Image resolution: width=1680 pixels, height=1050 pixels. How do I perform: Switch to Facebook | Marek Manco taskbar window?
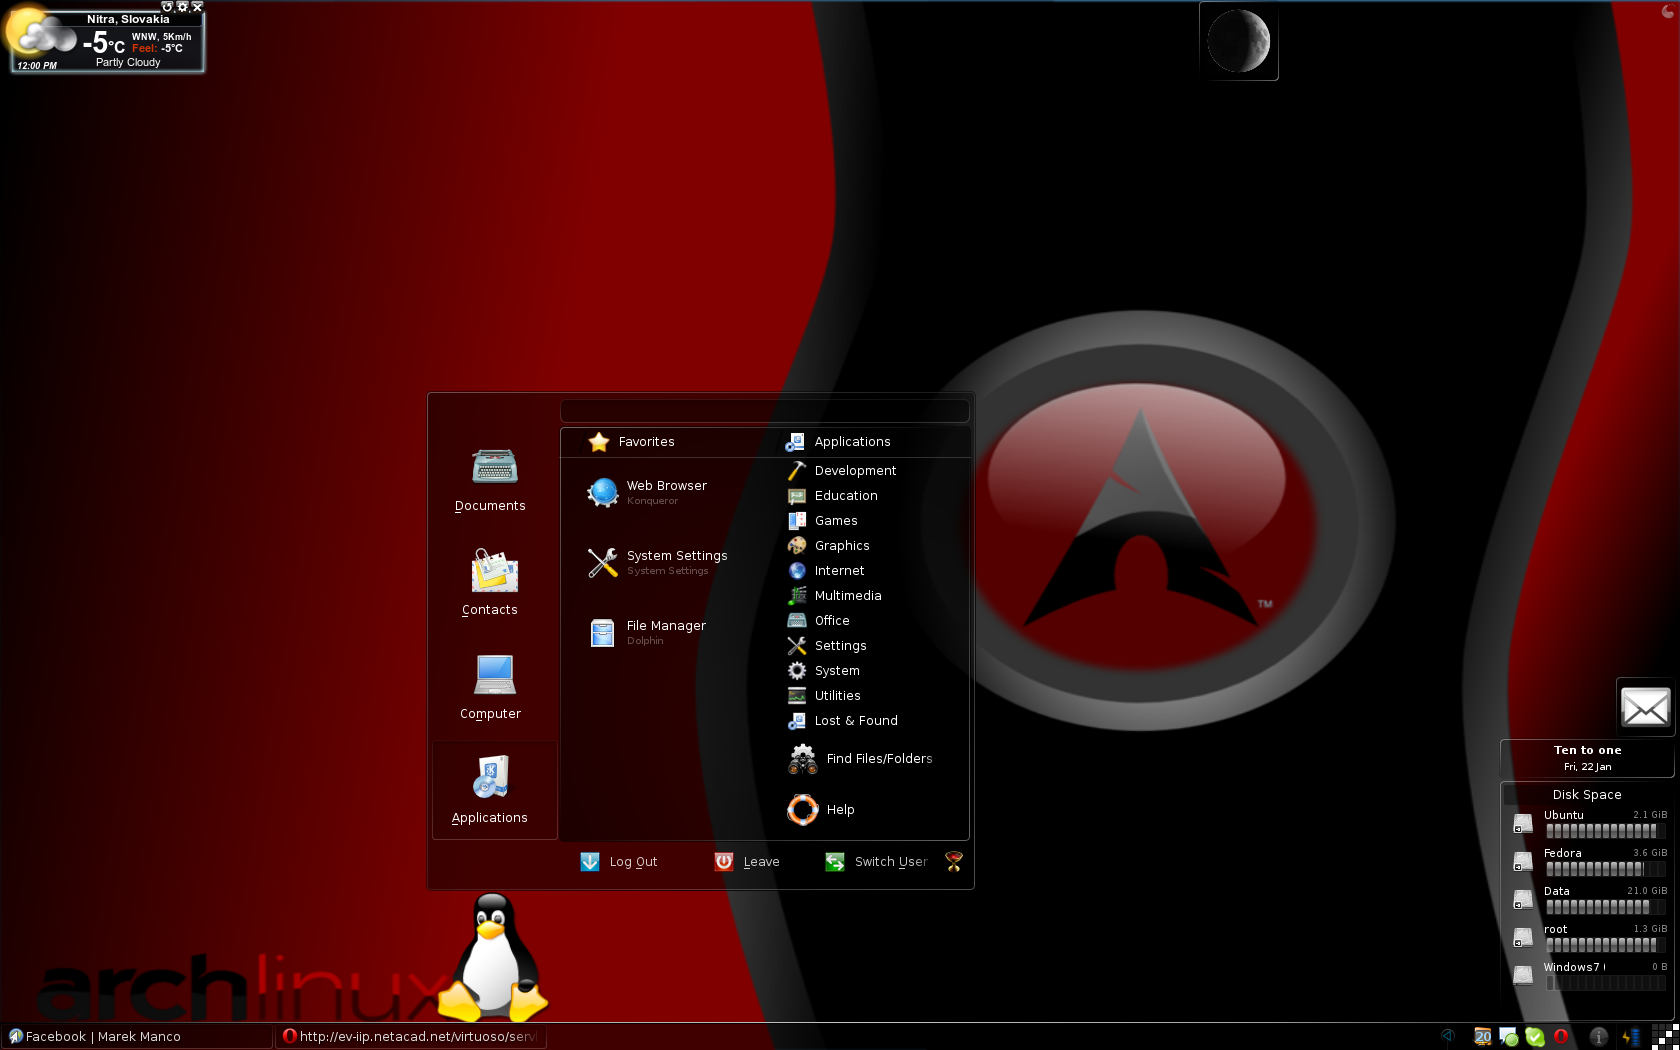137,1037
